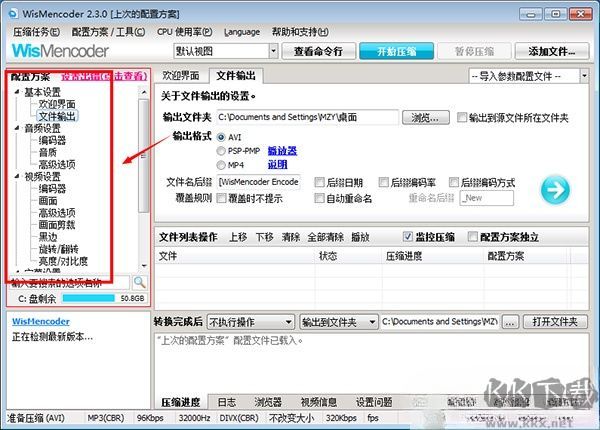Click 添加文件 button

(551, 51)
